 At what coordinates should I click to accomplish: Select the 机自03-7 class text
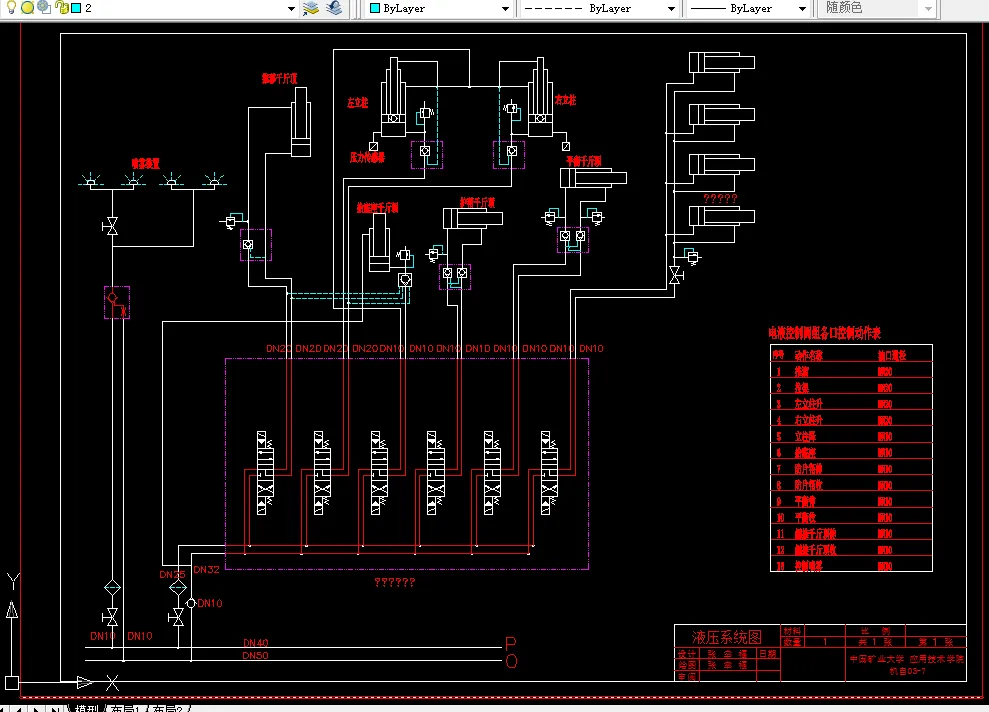908,671
